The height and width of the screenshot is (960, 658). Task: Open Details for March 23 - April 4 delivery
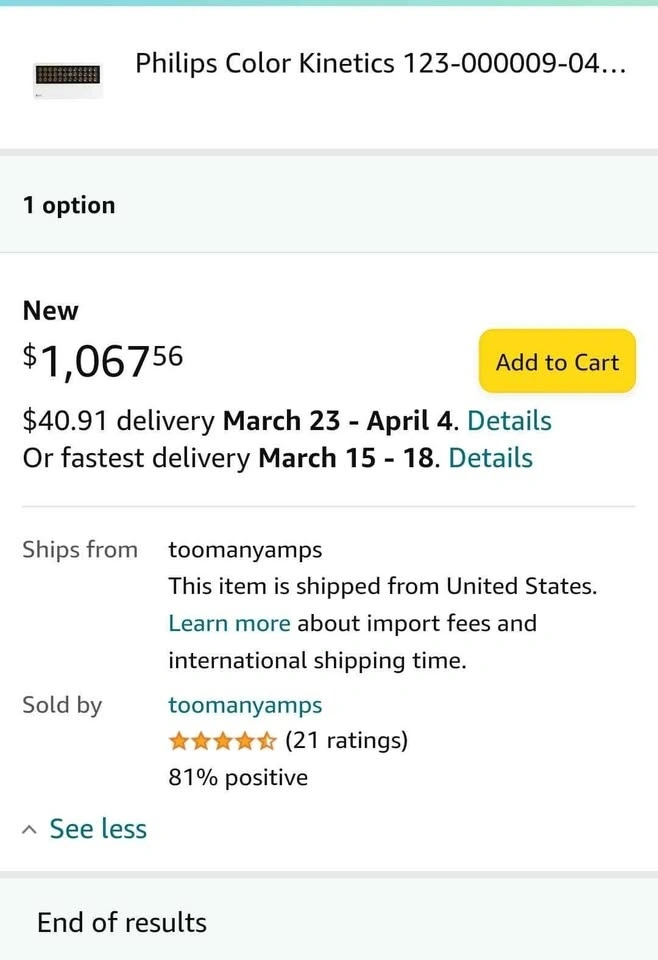pyautogui.click(x=509, y=421)
